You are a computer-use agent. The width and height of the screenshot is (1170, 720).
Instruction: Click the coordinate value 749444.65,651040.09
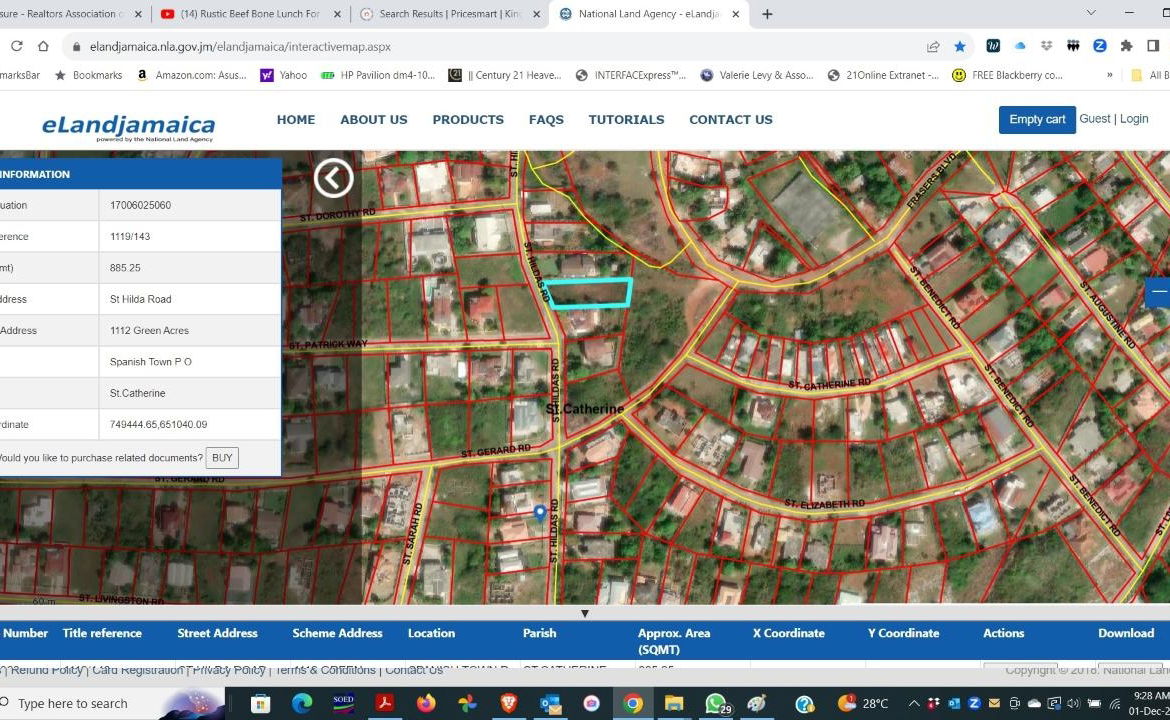point(158,425)
